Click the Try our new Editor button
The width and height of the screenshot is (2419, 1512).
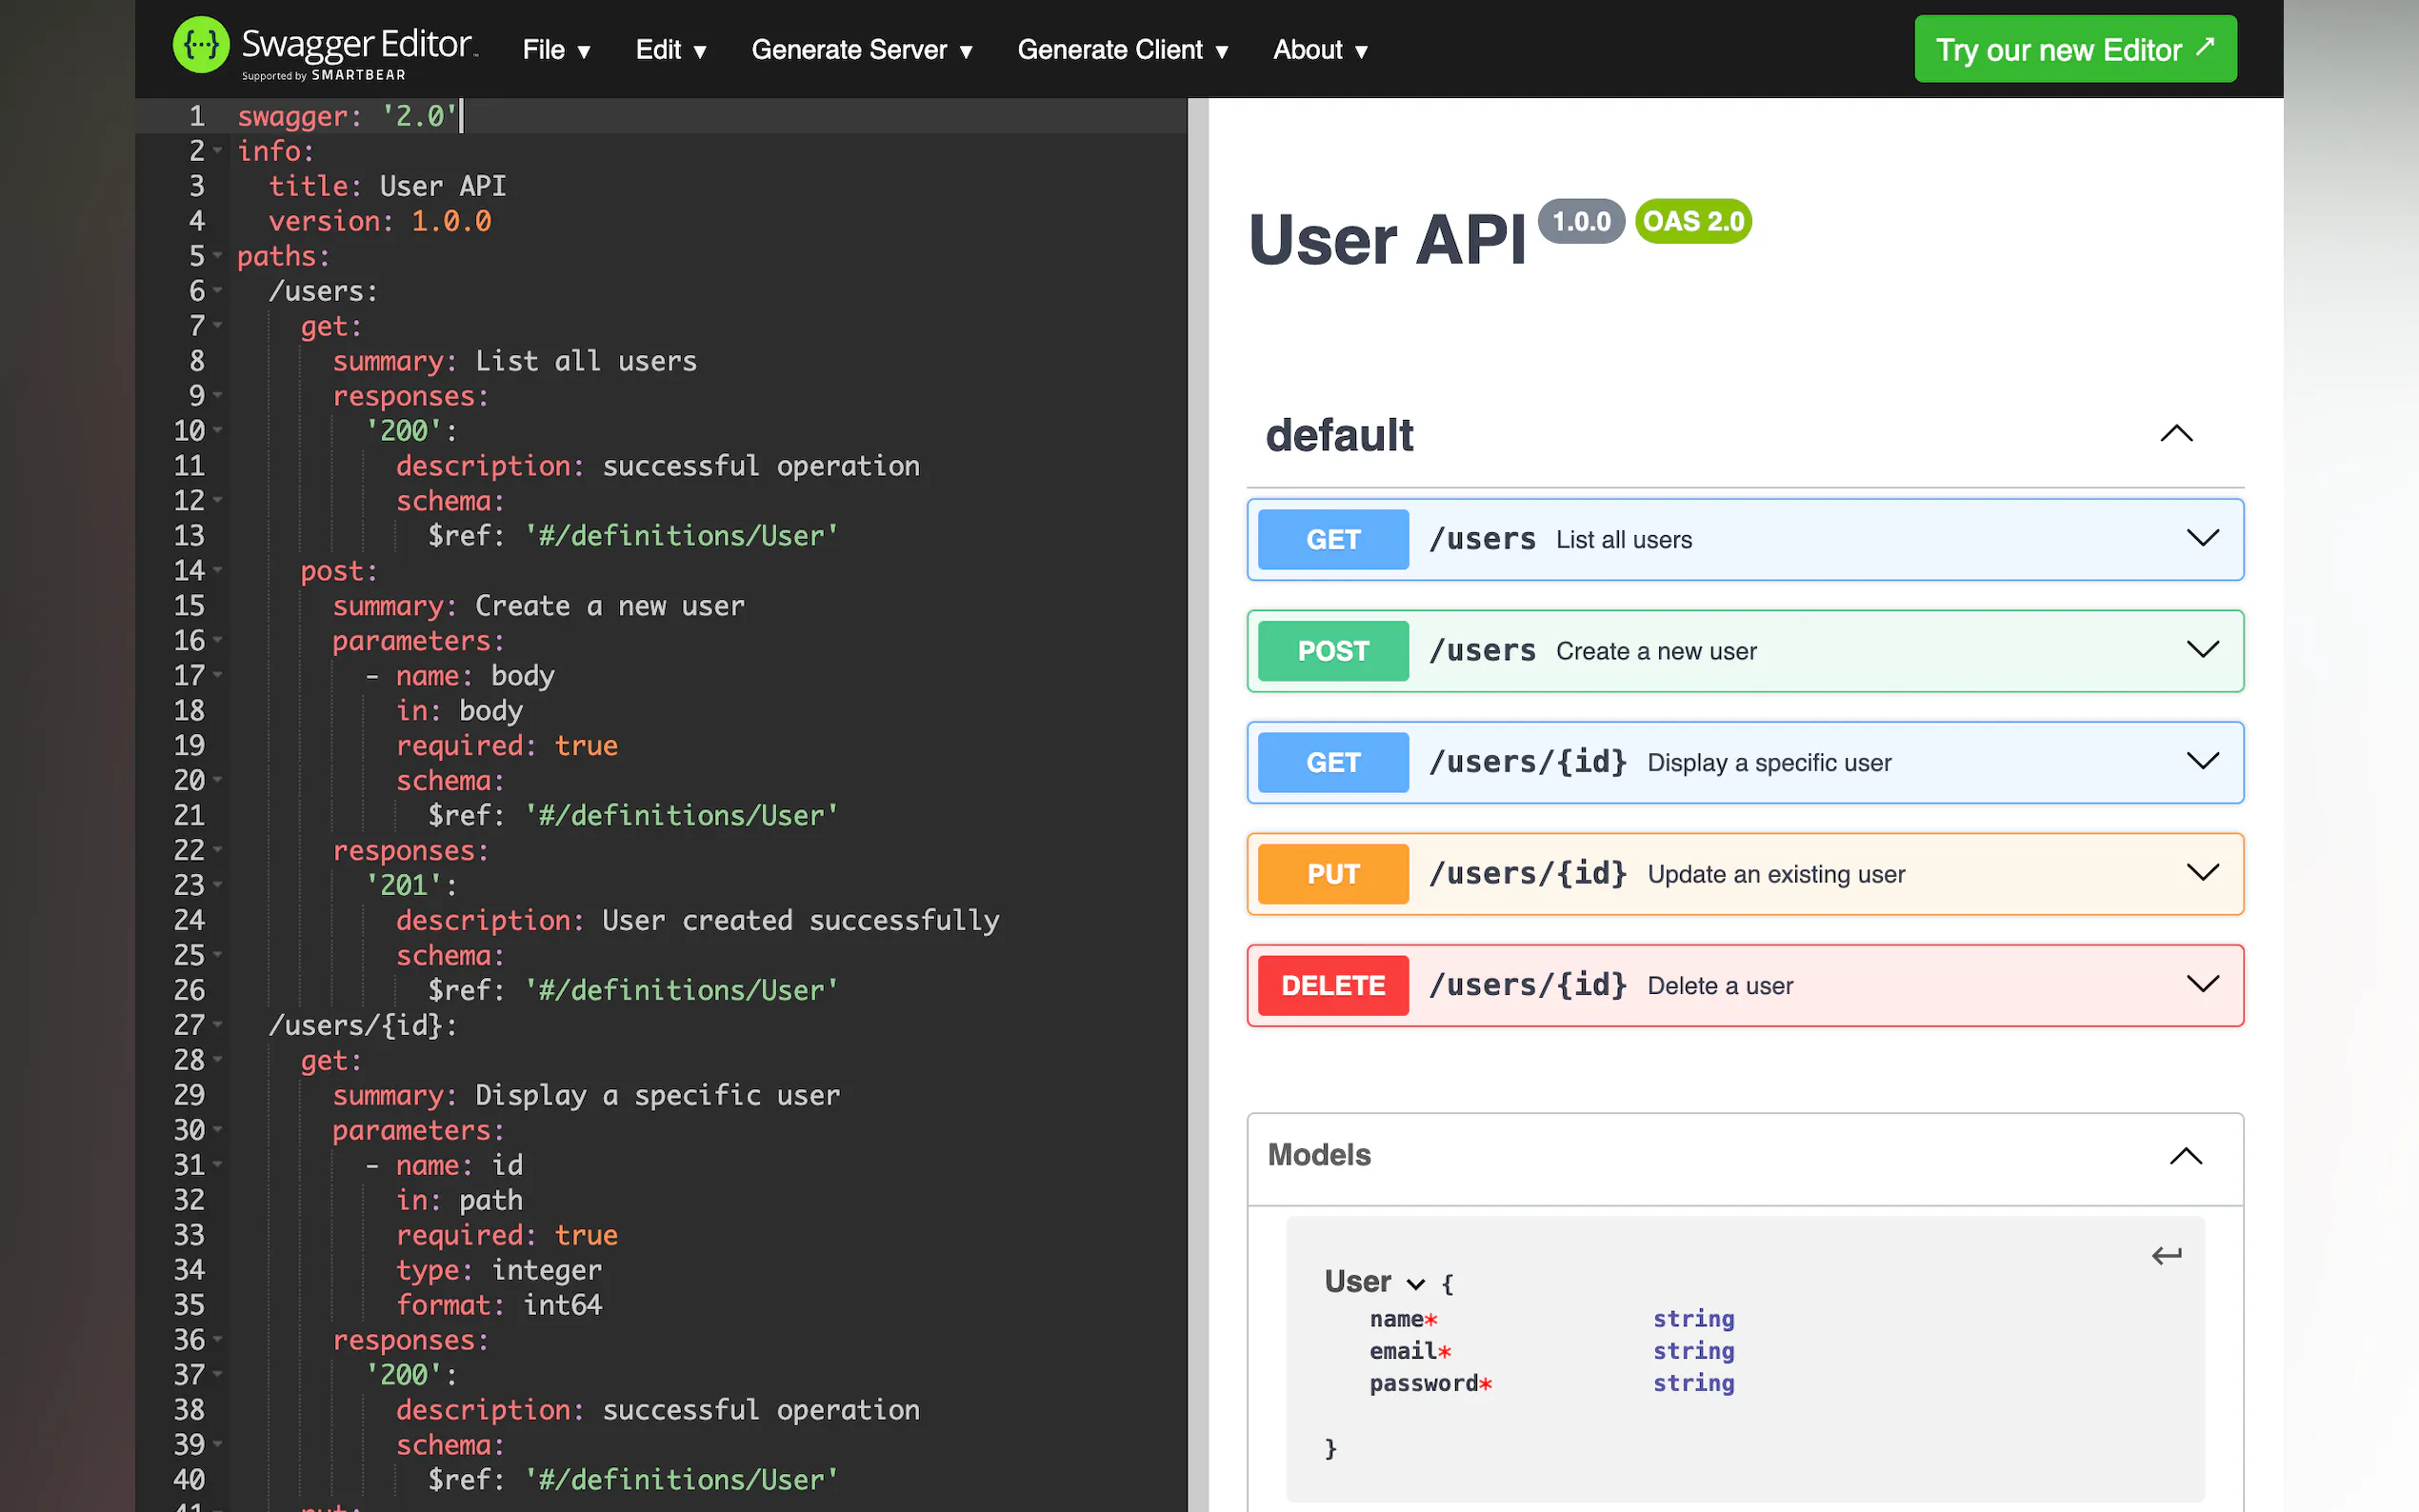2074,50
